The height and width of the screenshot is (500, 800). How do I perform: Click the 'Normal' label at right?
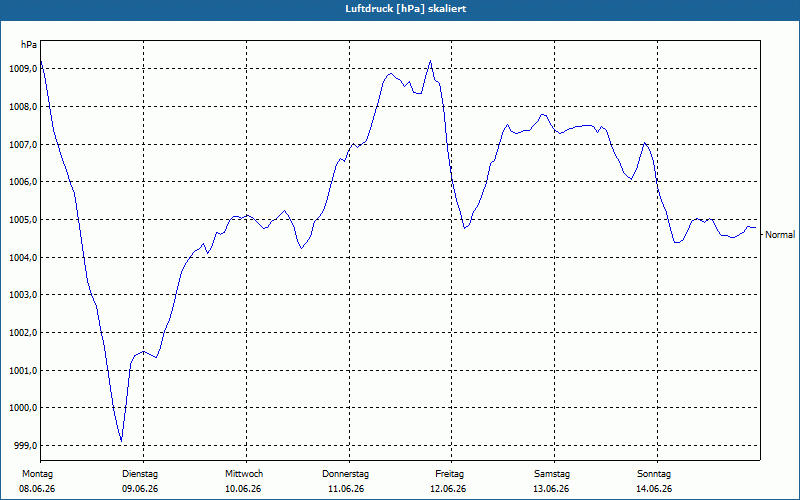780,235
